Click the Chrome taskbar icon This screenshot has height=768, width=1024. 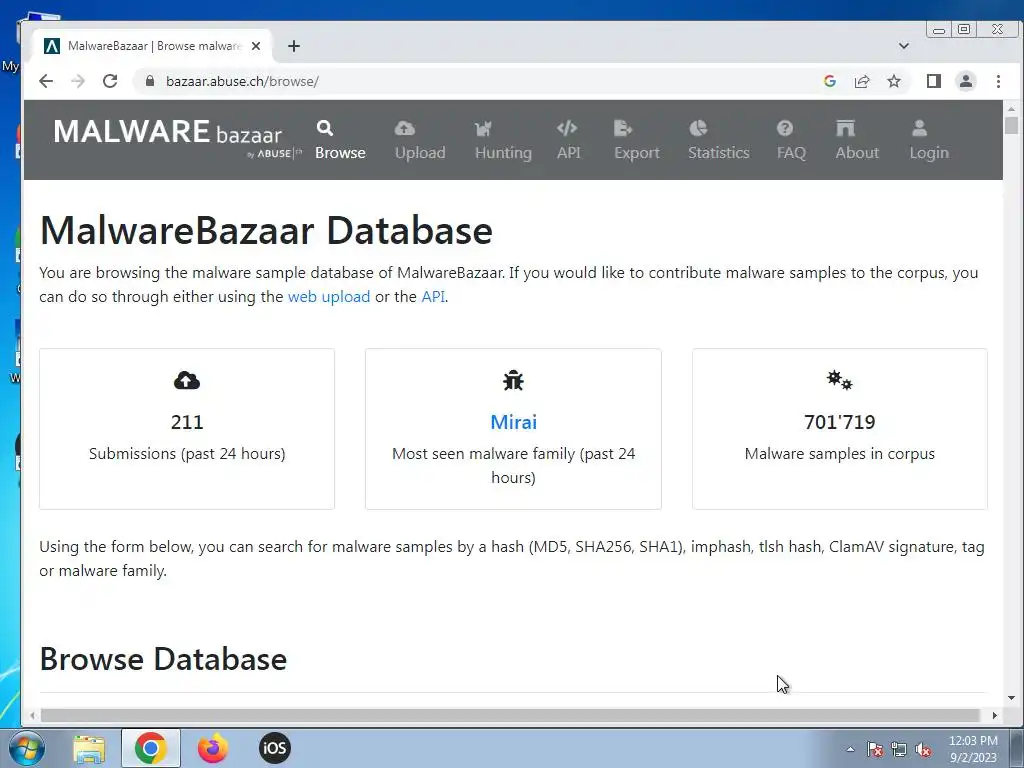pyautogui.click(x=151, y=748)
